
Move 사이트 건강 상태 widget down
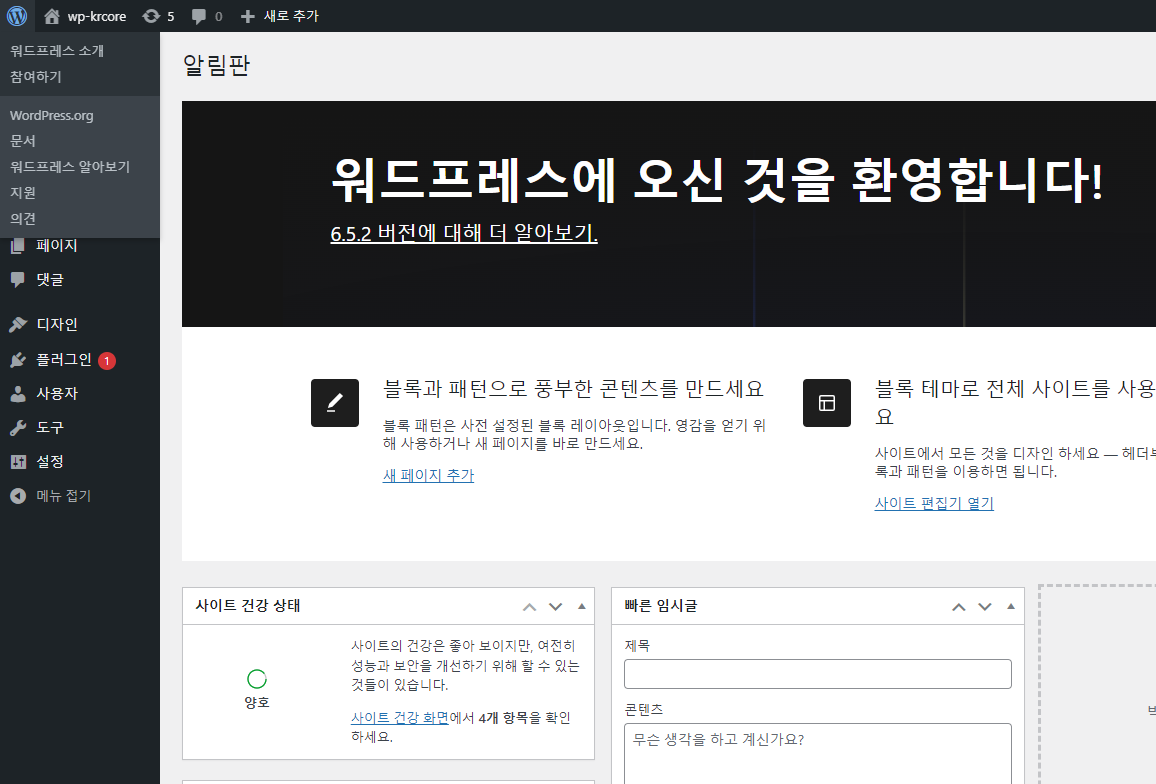pyautogui.click(x=555, y=607)
